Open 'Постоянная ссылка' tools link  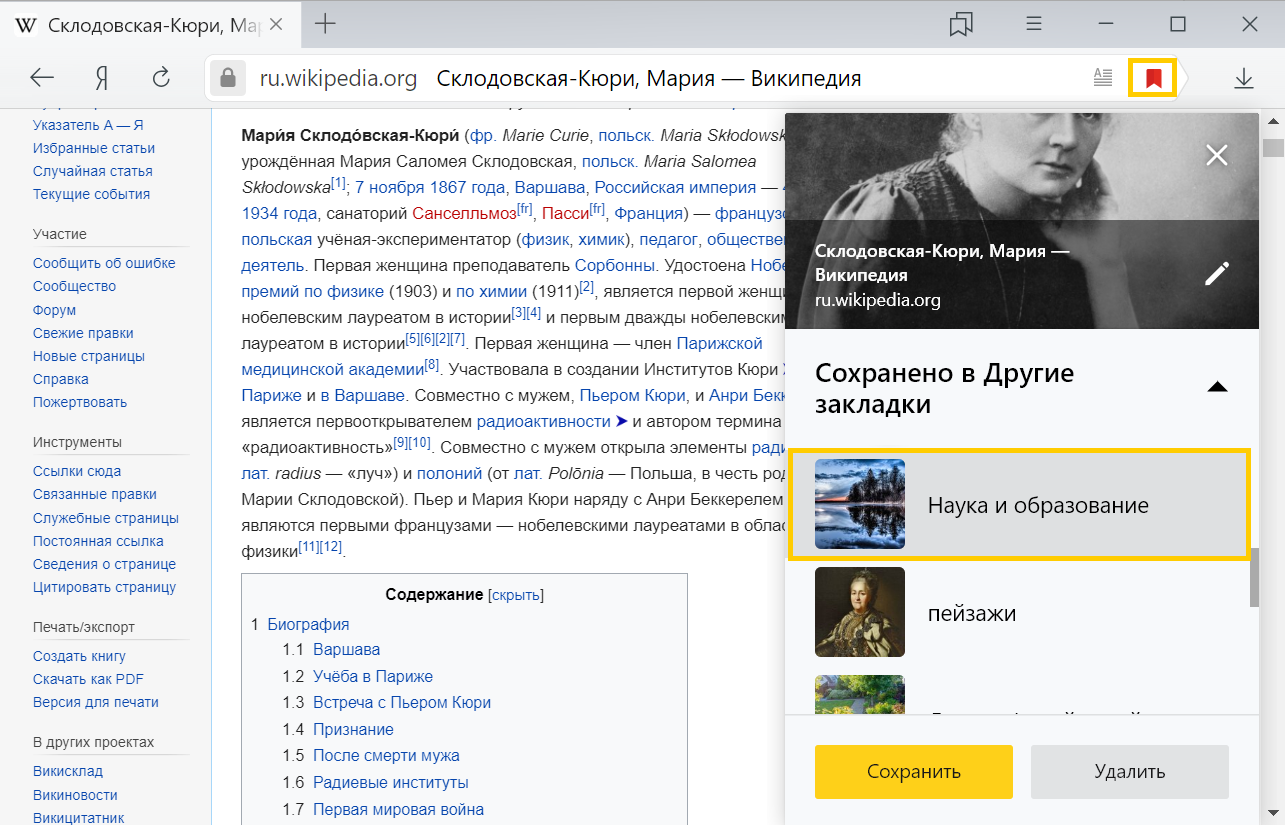click(98, 541)
